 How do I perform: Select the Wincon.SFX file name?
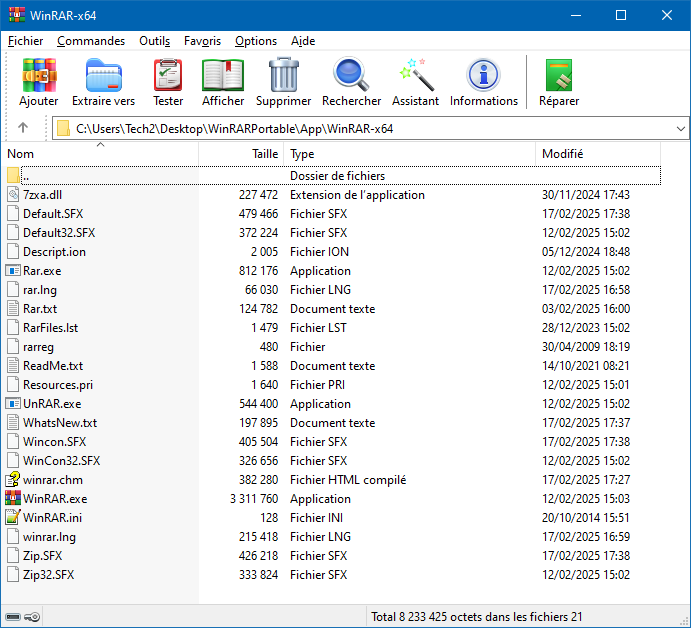coord(54,442)
